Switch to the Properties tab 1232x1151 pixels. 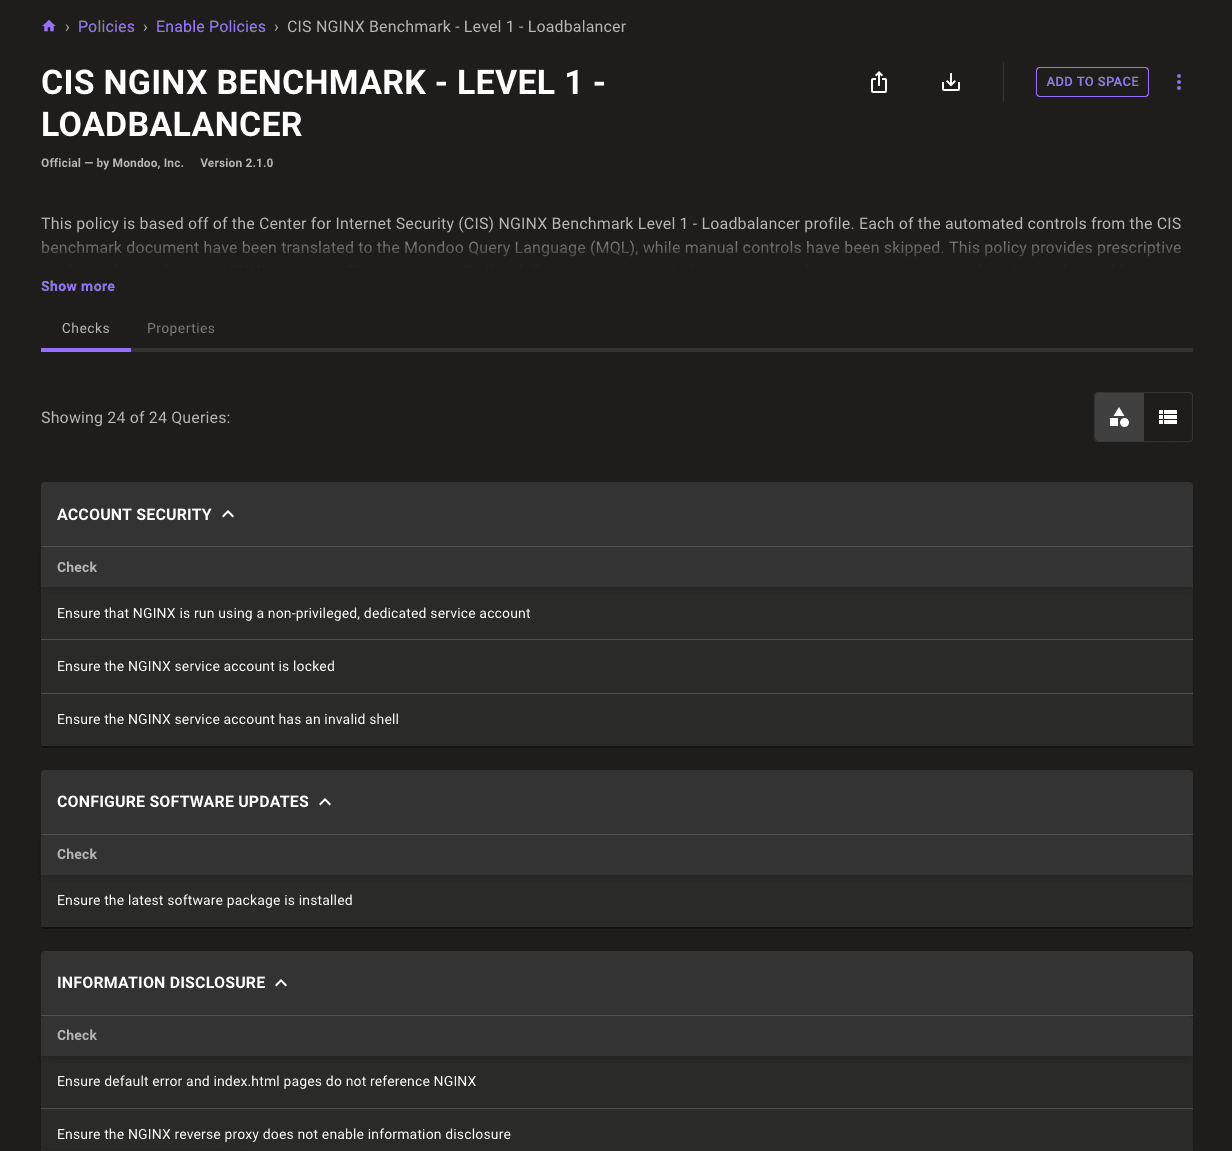point(181,328)
